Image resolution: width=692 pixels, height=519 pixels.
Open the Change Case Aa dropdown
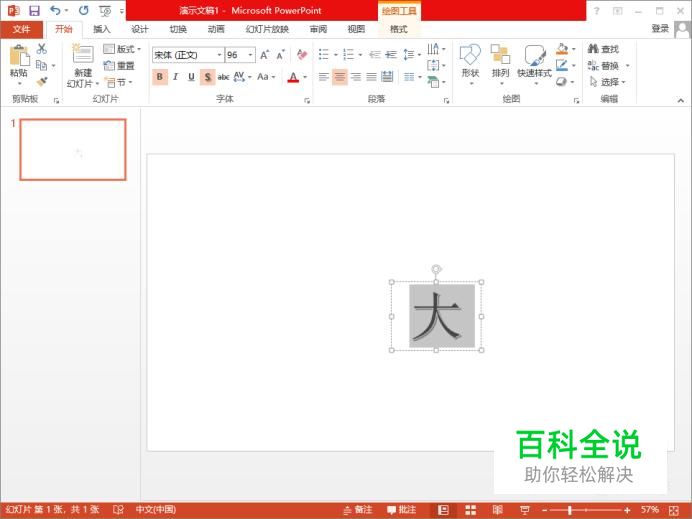(x=266, y=77)
